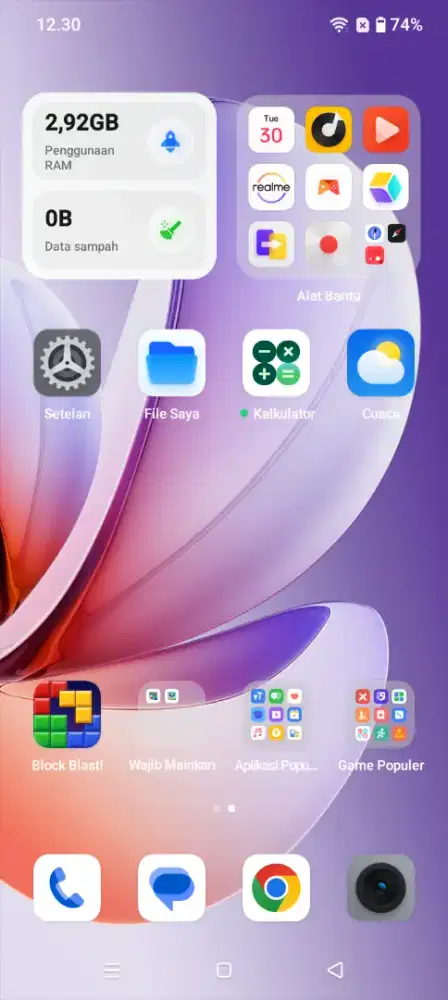Open the Aplikasi Populer folder
The width and height of the screenshot is (448, 1000).
pos(276,714)
